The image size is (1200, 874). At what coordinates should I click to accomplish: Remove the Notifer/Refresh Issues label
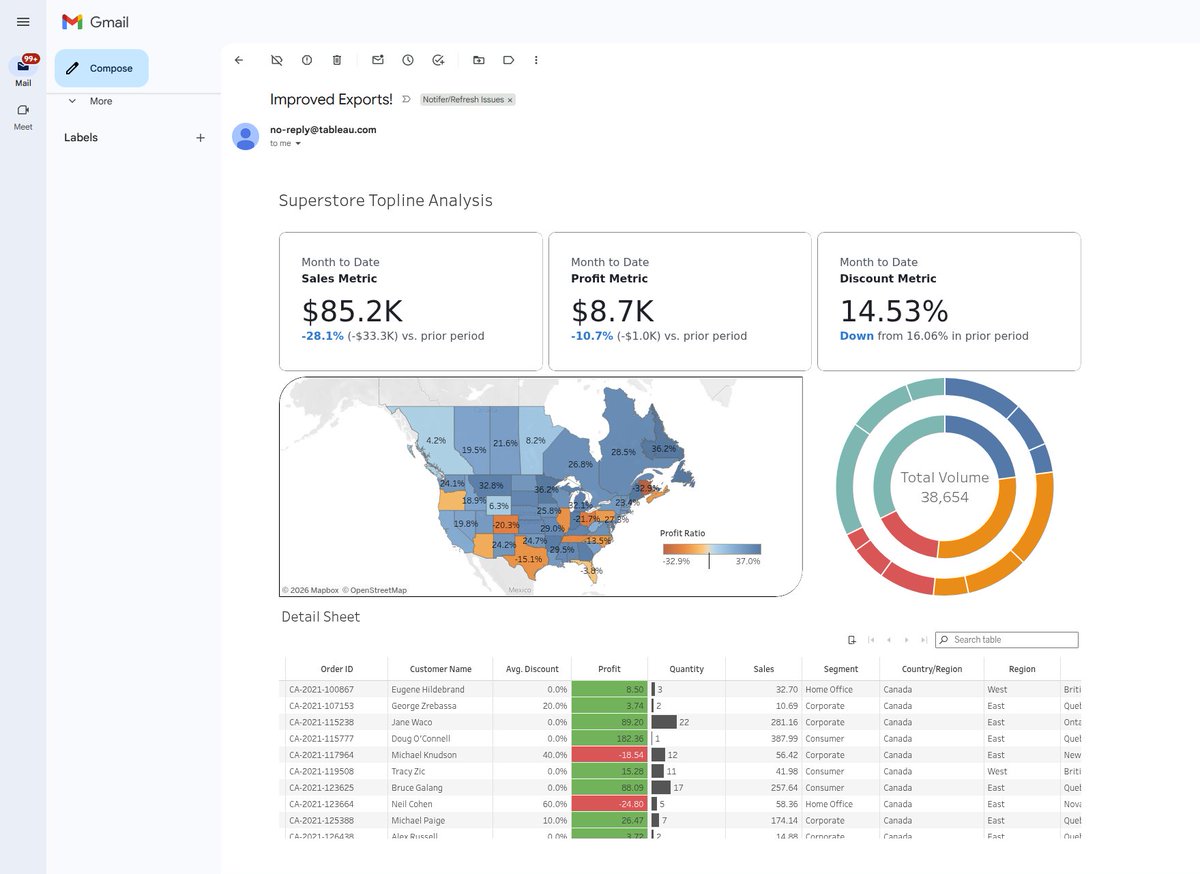(x=510, y=100)
